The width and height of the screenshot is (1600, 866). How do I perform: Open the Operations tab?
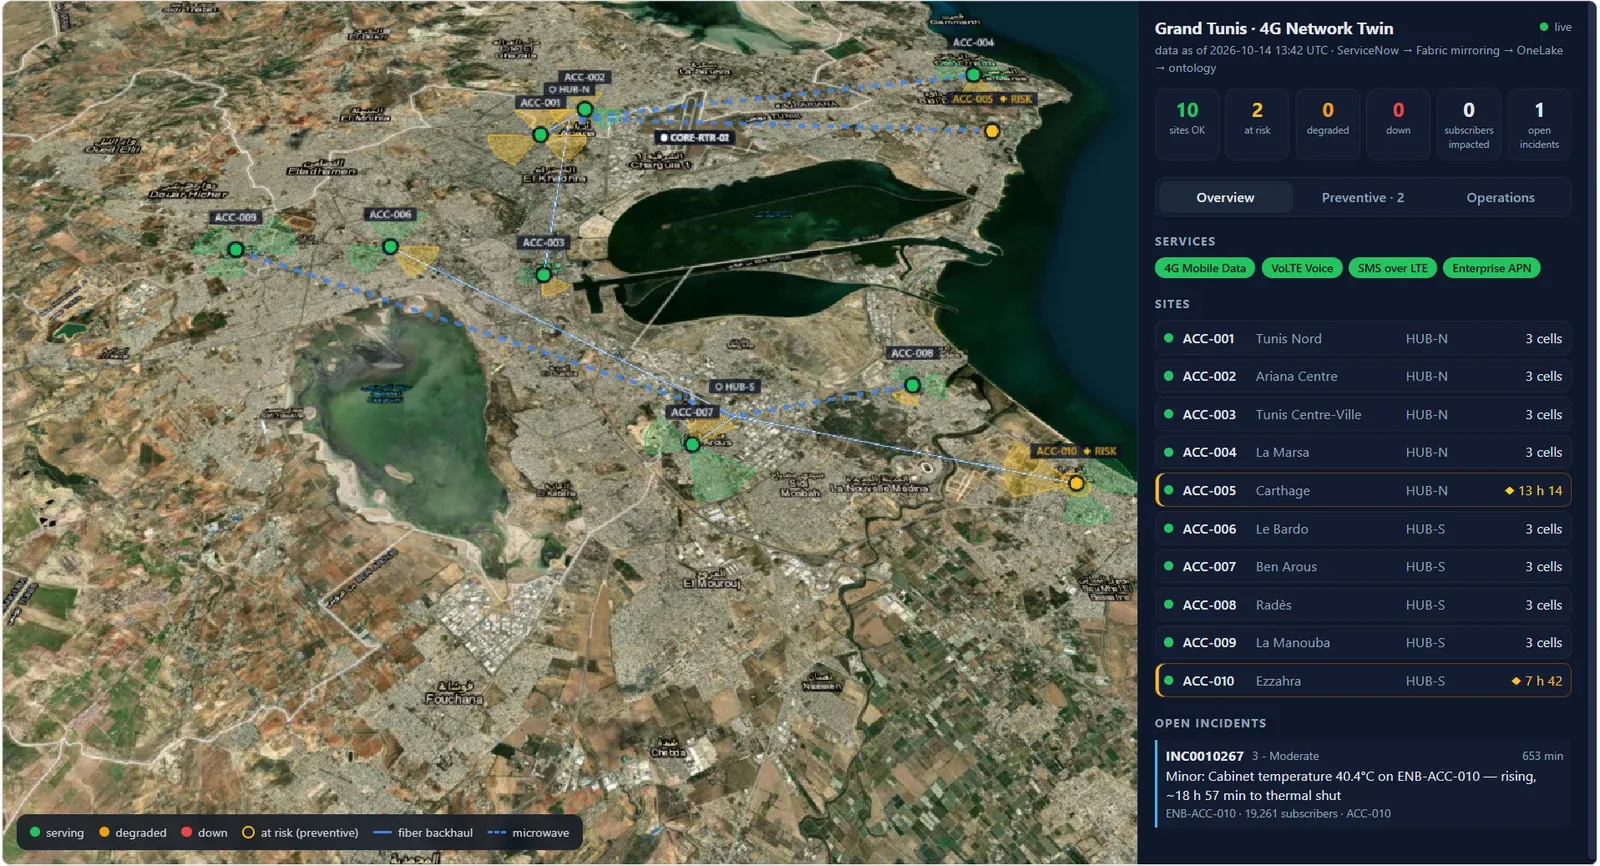click(1500, 198)
